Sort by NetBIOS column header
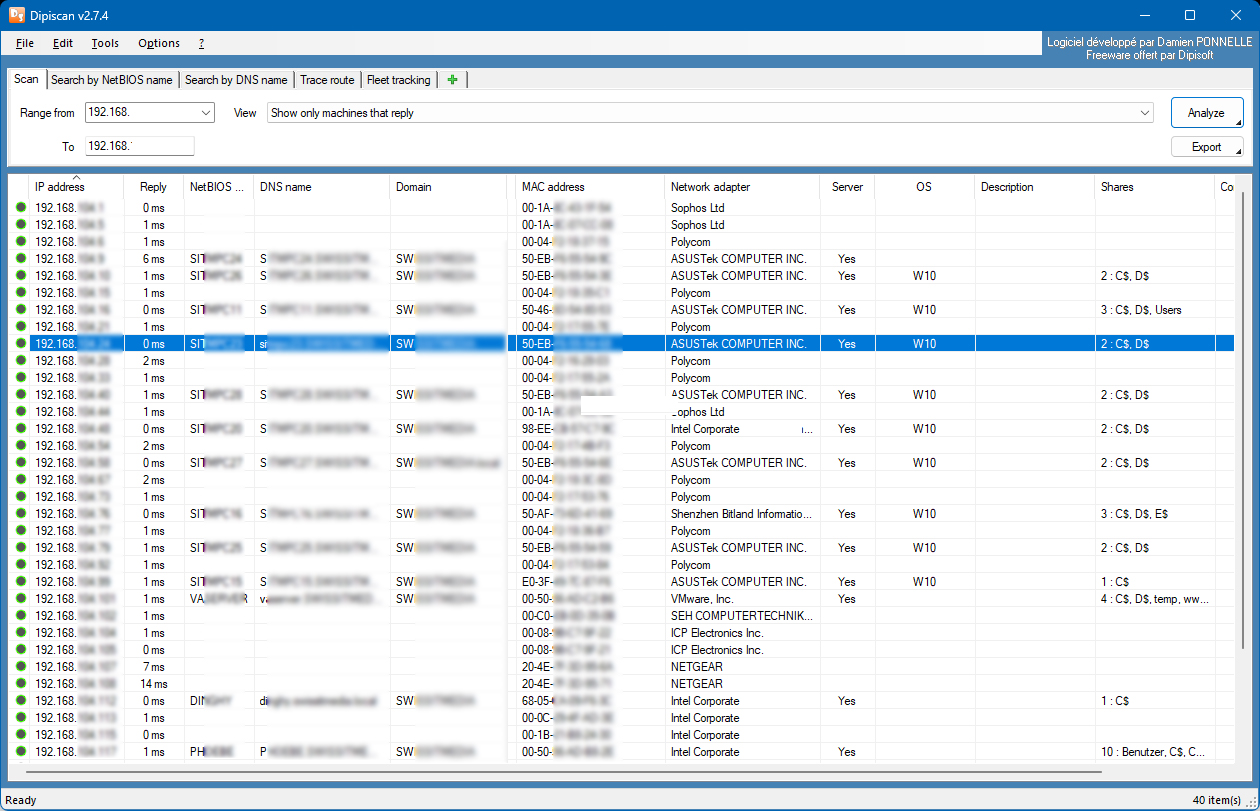 (x=218, y=187)
